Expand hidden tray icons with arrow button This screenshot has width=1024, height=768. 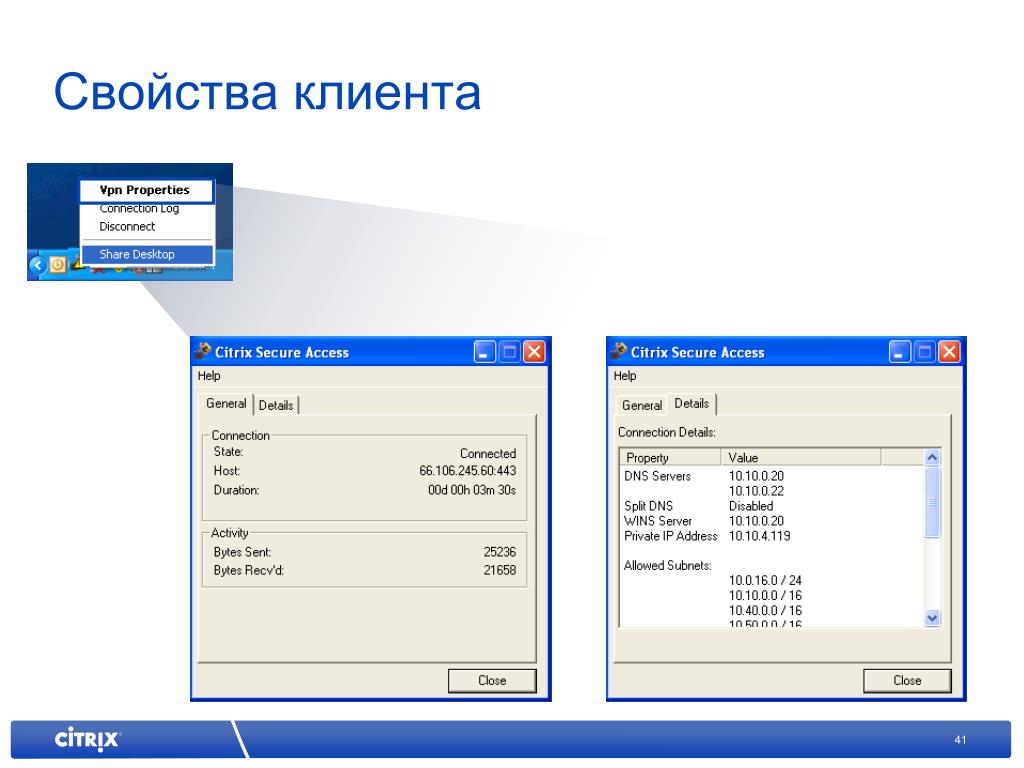click(38, 265)
